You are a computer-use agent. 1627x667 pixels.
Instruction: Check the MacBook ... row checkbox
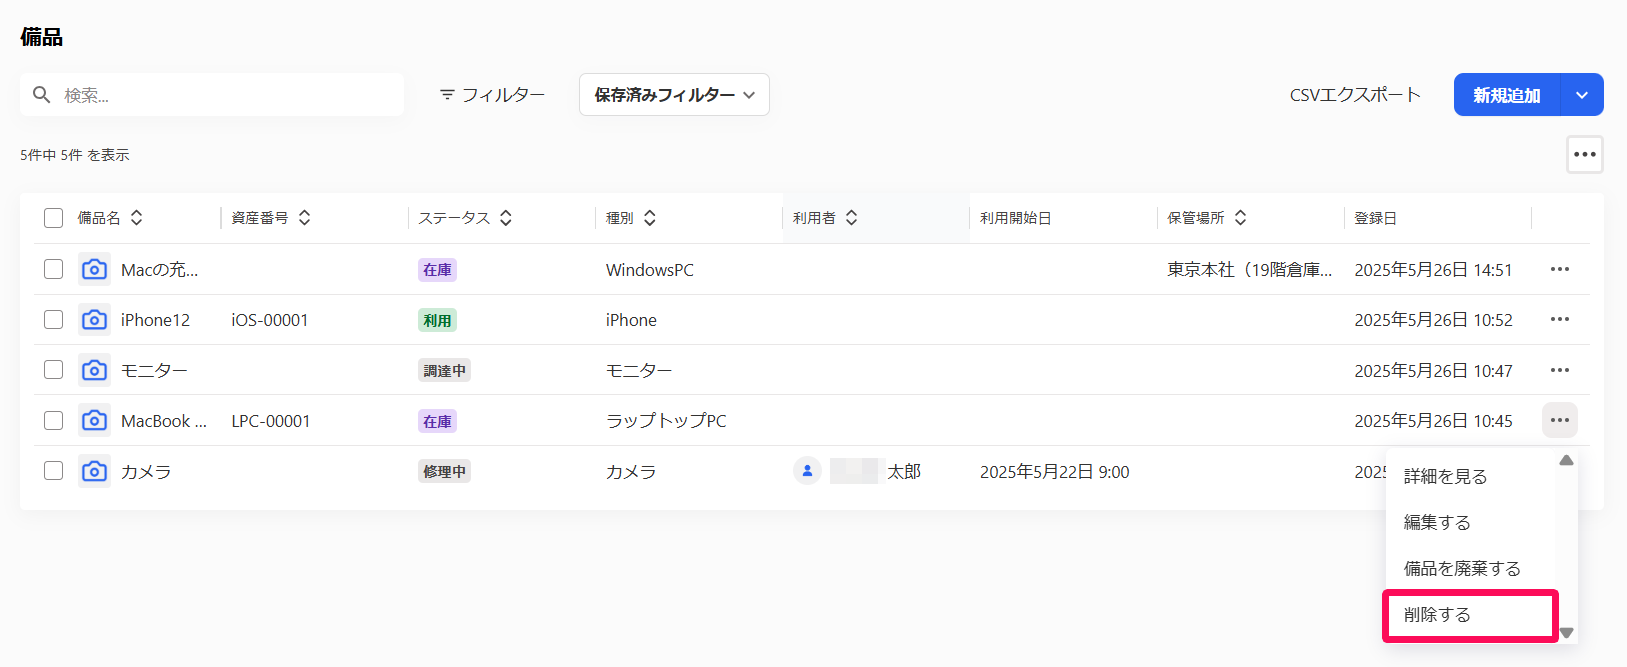point(54,420)
